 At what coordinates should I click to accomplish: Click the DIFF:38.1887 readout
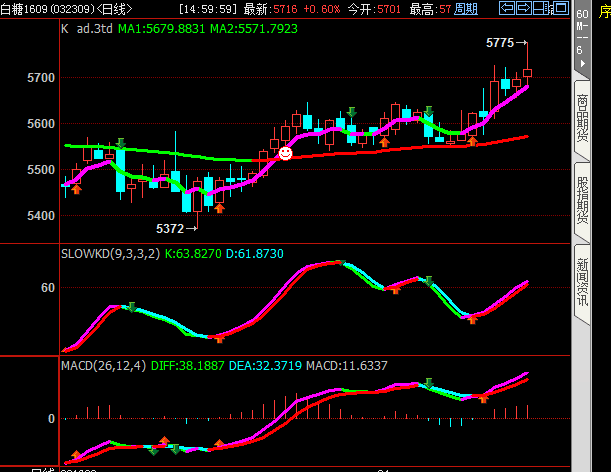click(187, 366)
